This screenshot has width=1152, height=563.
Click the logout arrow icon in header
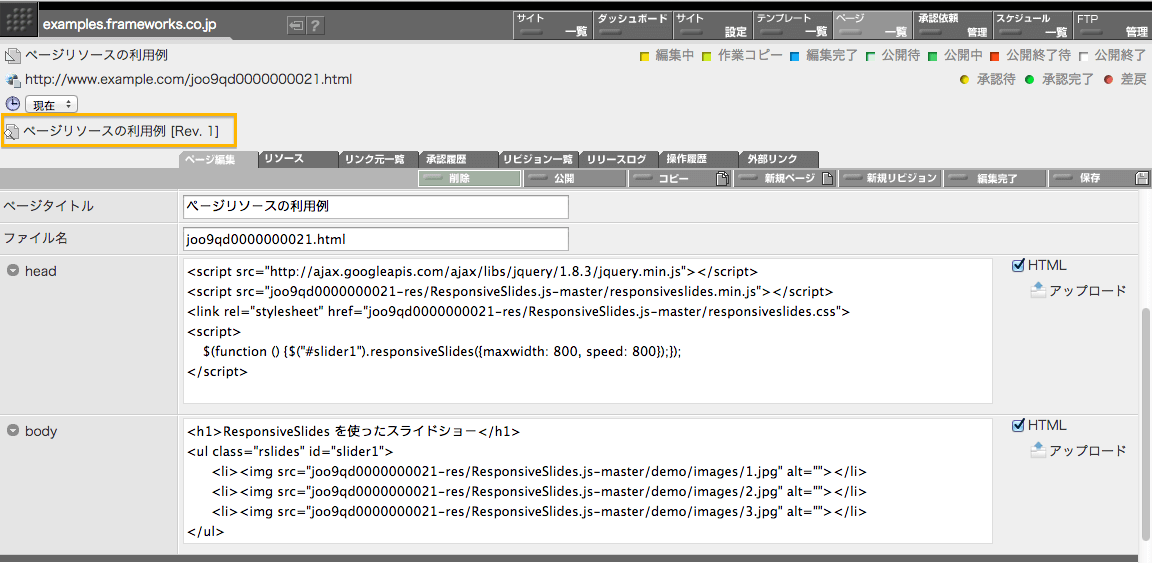coord(296,26)
